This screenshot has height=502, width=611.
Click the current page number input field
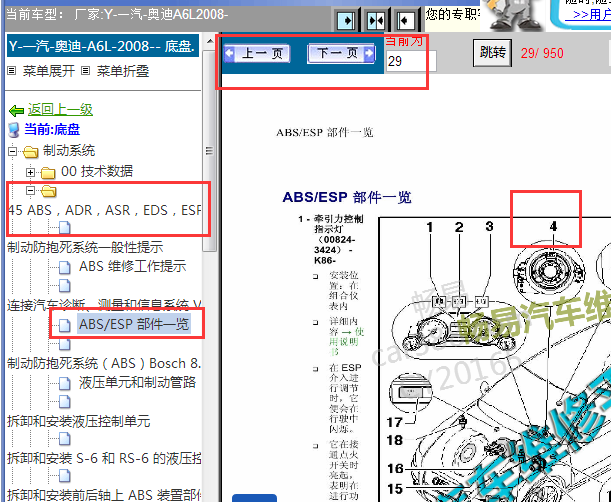point(411,61)
